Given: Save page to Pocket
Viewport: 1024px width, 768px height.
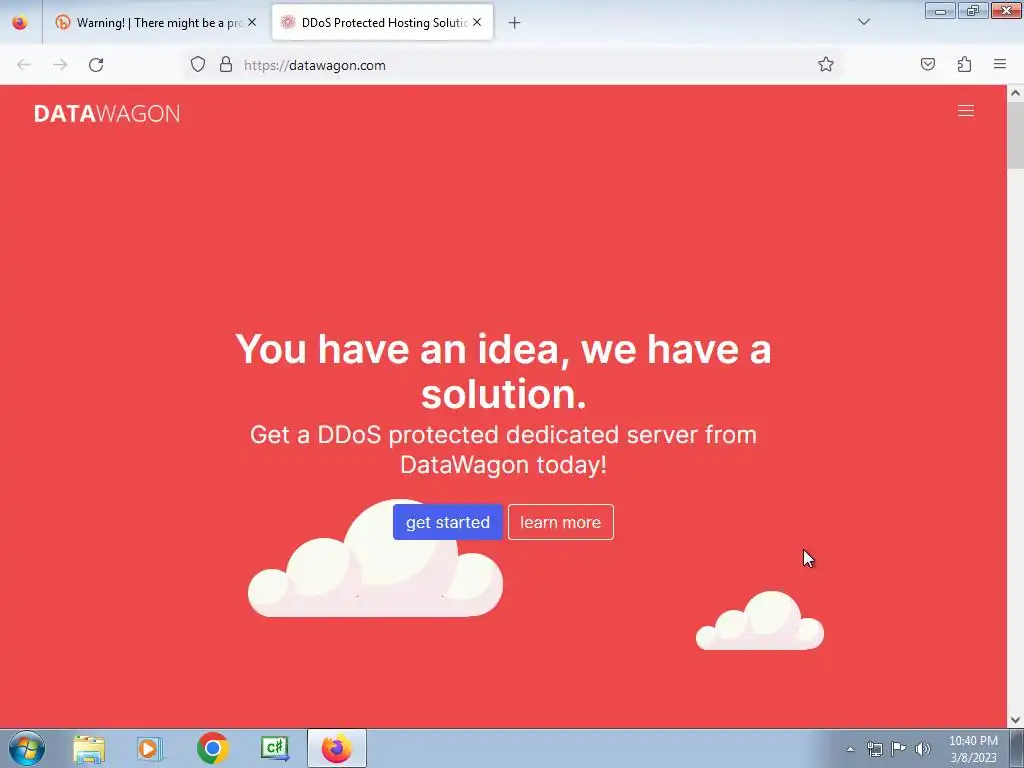Looking at the screenshot, I should [x=927, y=64].
